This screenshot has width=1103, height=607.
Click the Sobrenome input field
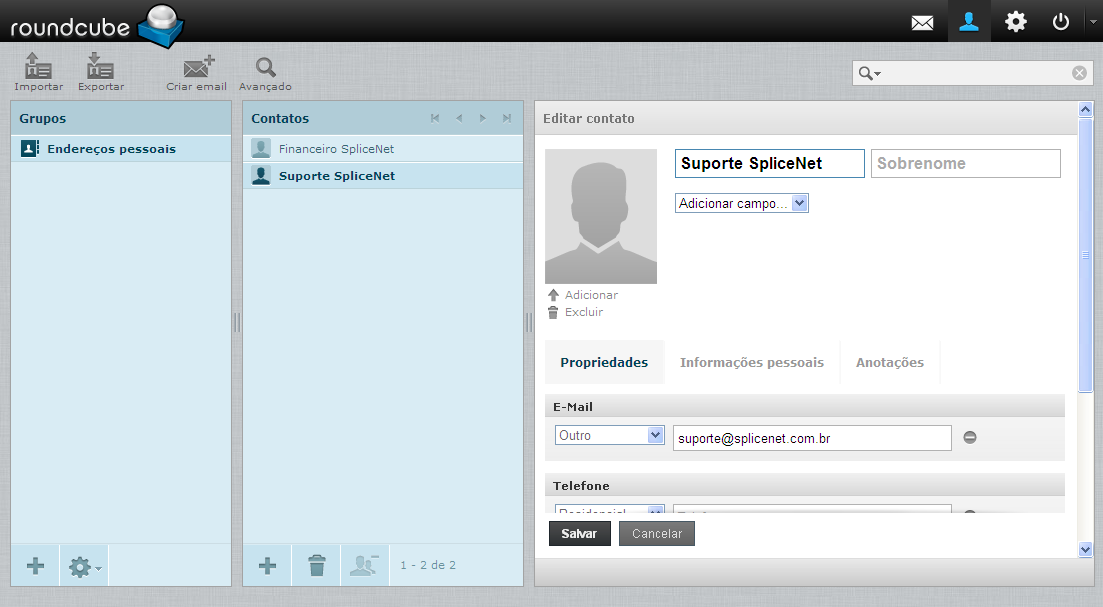point(966,163)
